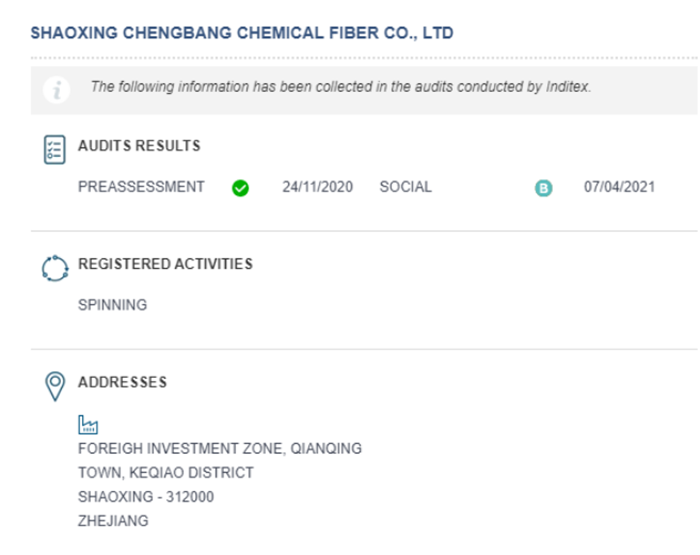The width and height of the screenshot is (700, 555).
Task: Click the SOCIAL audit label
Action: click(405, 187)
